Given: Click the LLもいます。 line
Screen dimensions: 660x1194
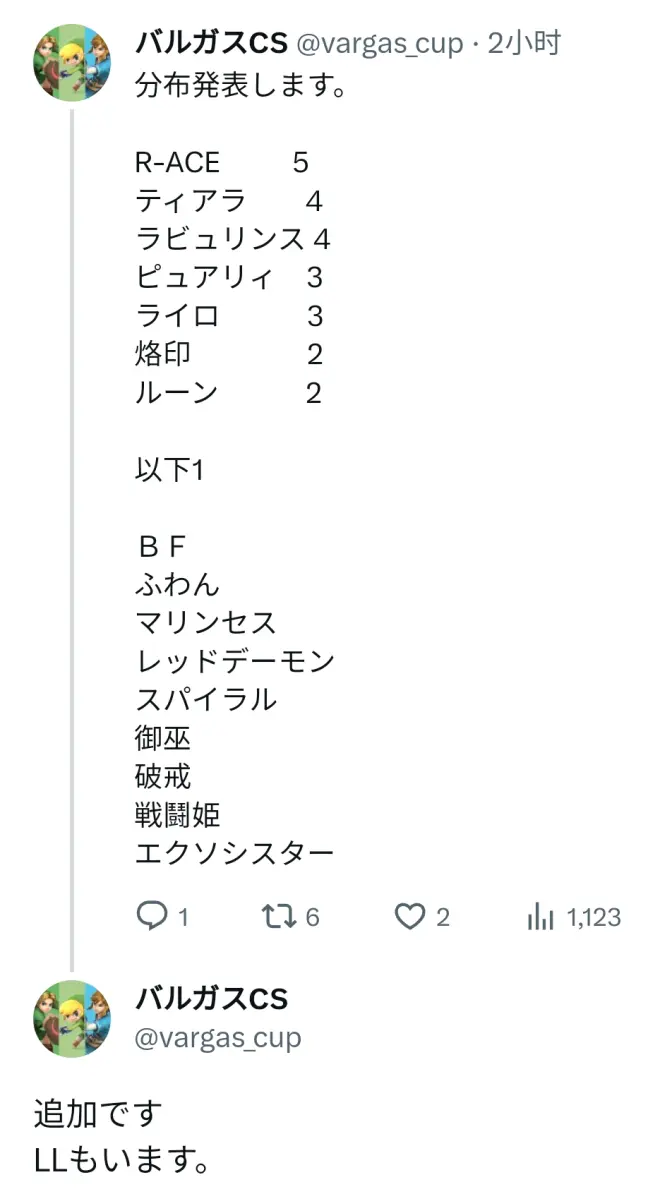Looking at the screenshot, I should [x=122, y=1160].
